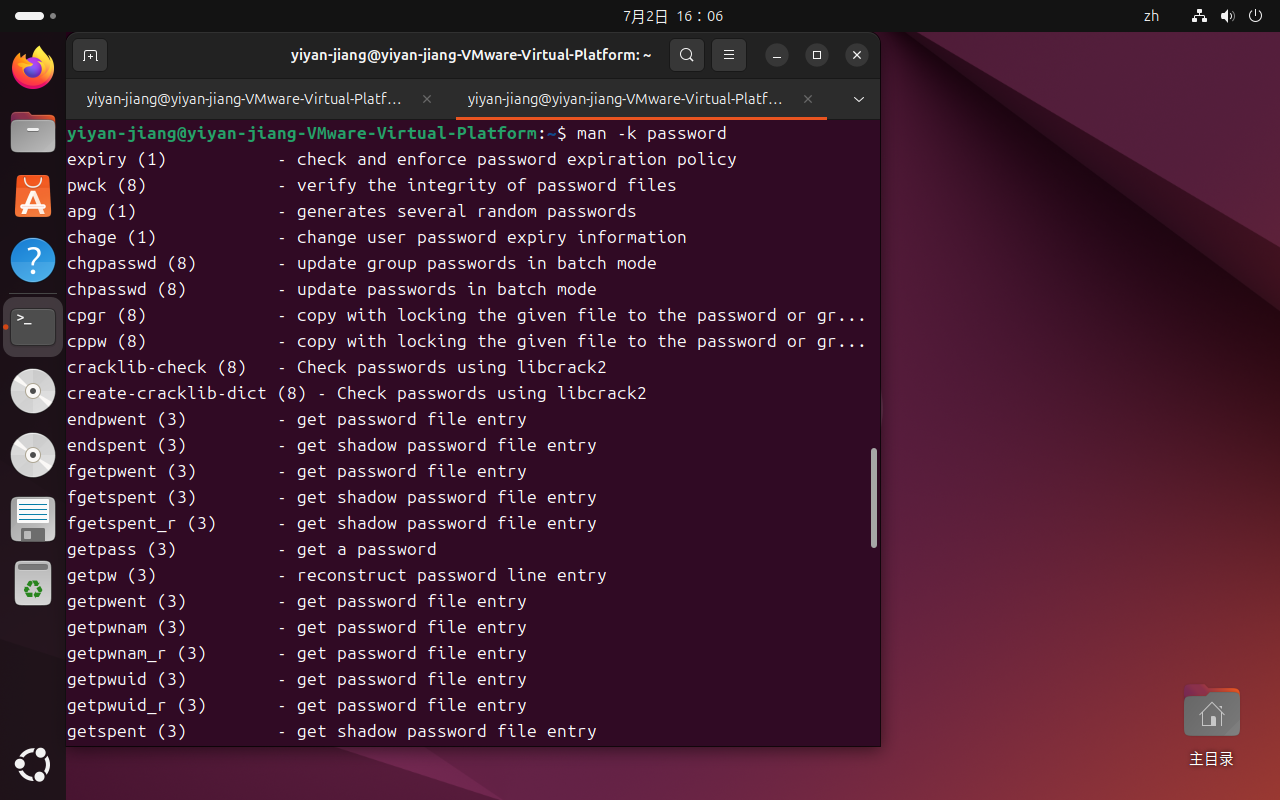Open the Files manager dock icon
This screenshot has width=1280, height=800.
(x=33, y=132)
